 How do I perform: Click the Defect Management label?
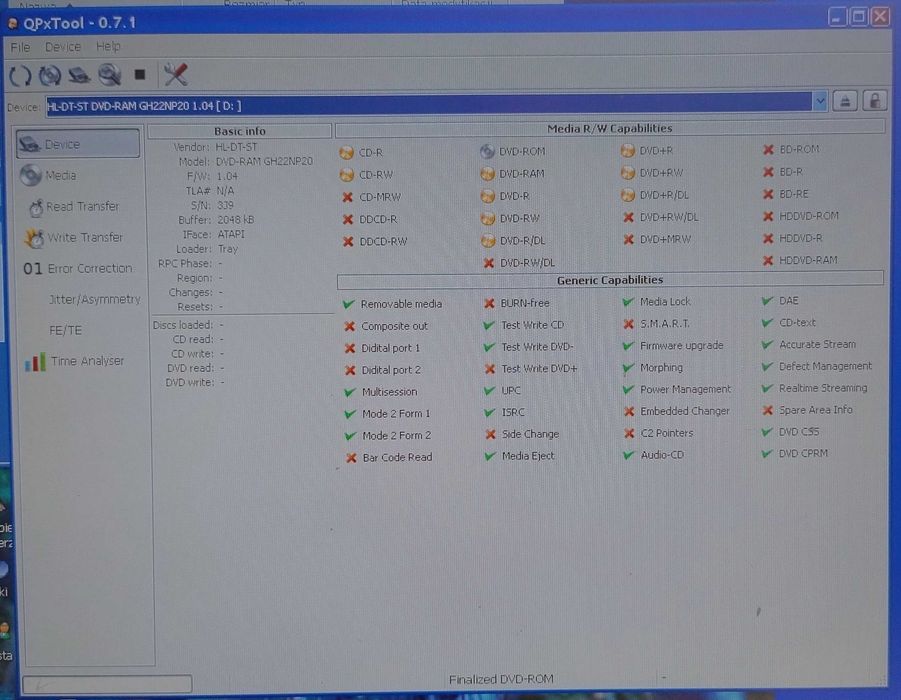(825, 366)
